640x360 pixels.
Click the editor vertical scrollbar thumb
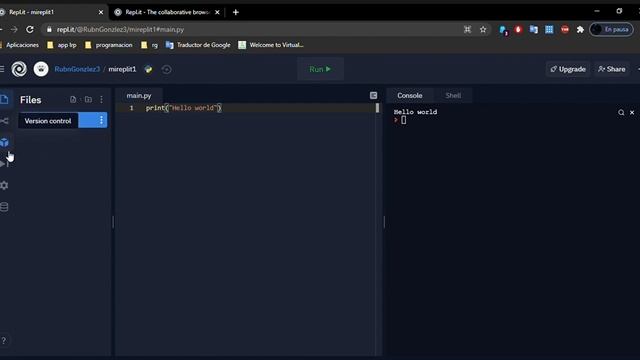pyautogui.click(x=377, y=108)
